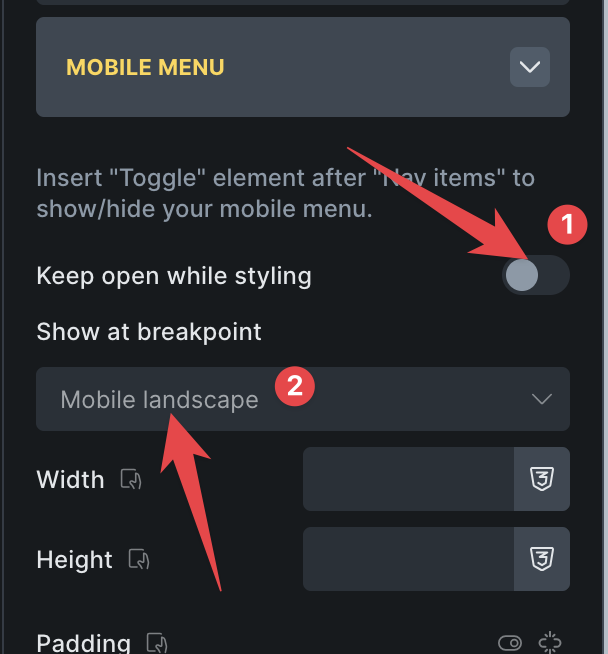Click the Keep open while styling label
The width and height of the screenshot is (608, 654).
174,276
